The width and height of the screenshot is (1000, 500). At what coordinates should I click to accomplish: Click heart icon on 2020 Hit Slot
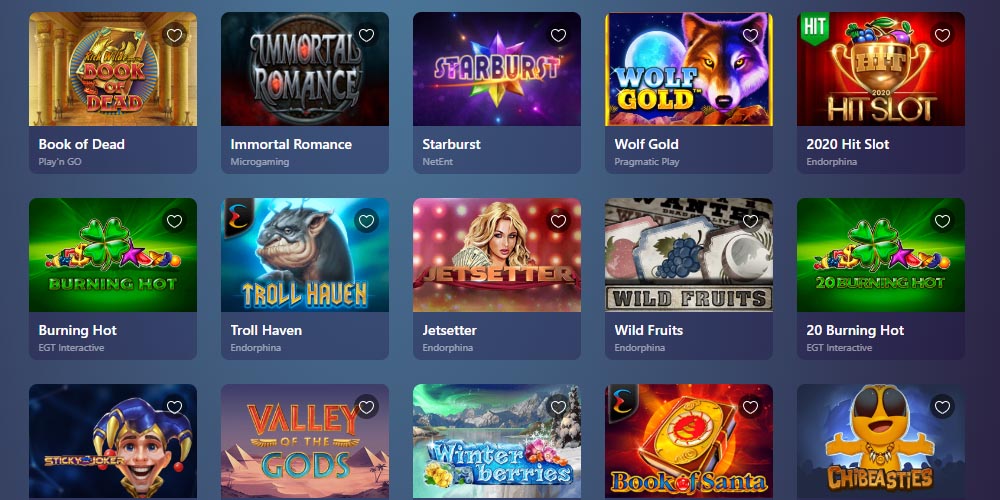click(x=943, y=34)
